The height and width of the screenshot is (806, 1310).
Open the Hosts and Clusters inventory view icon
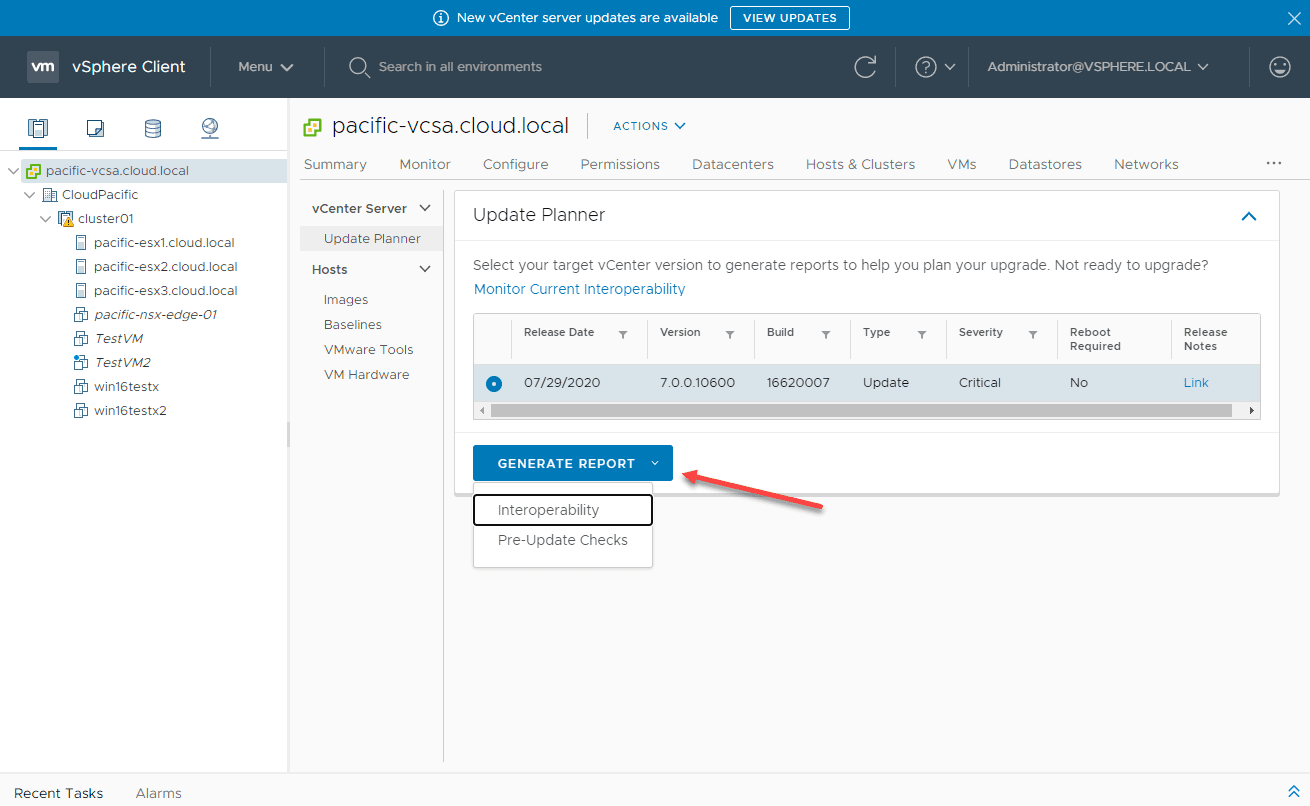[x=38, y=128]
